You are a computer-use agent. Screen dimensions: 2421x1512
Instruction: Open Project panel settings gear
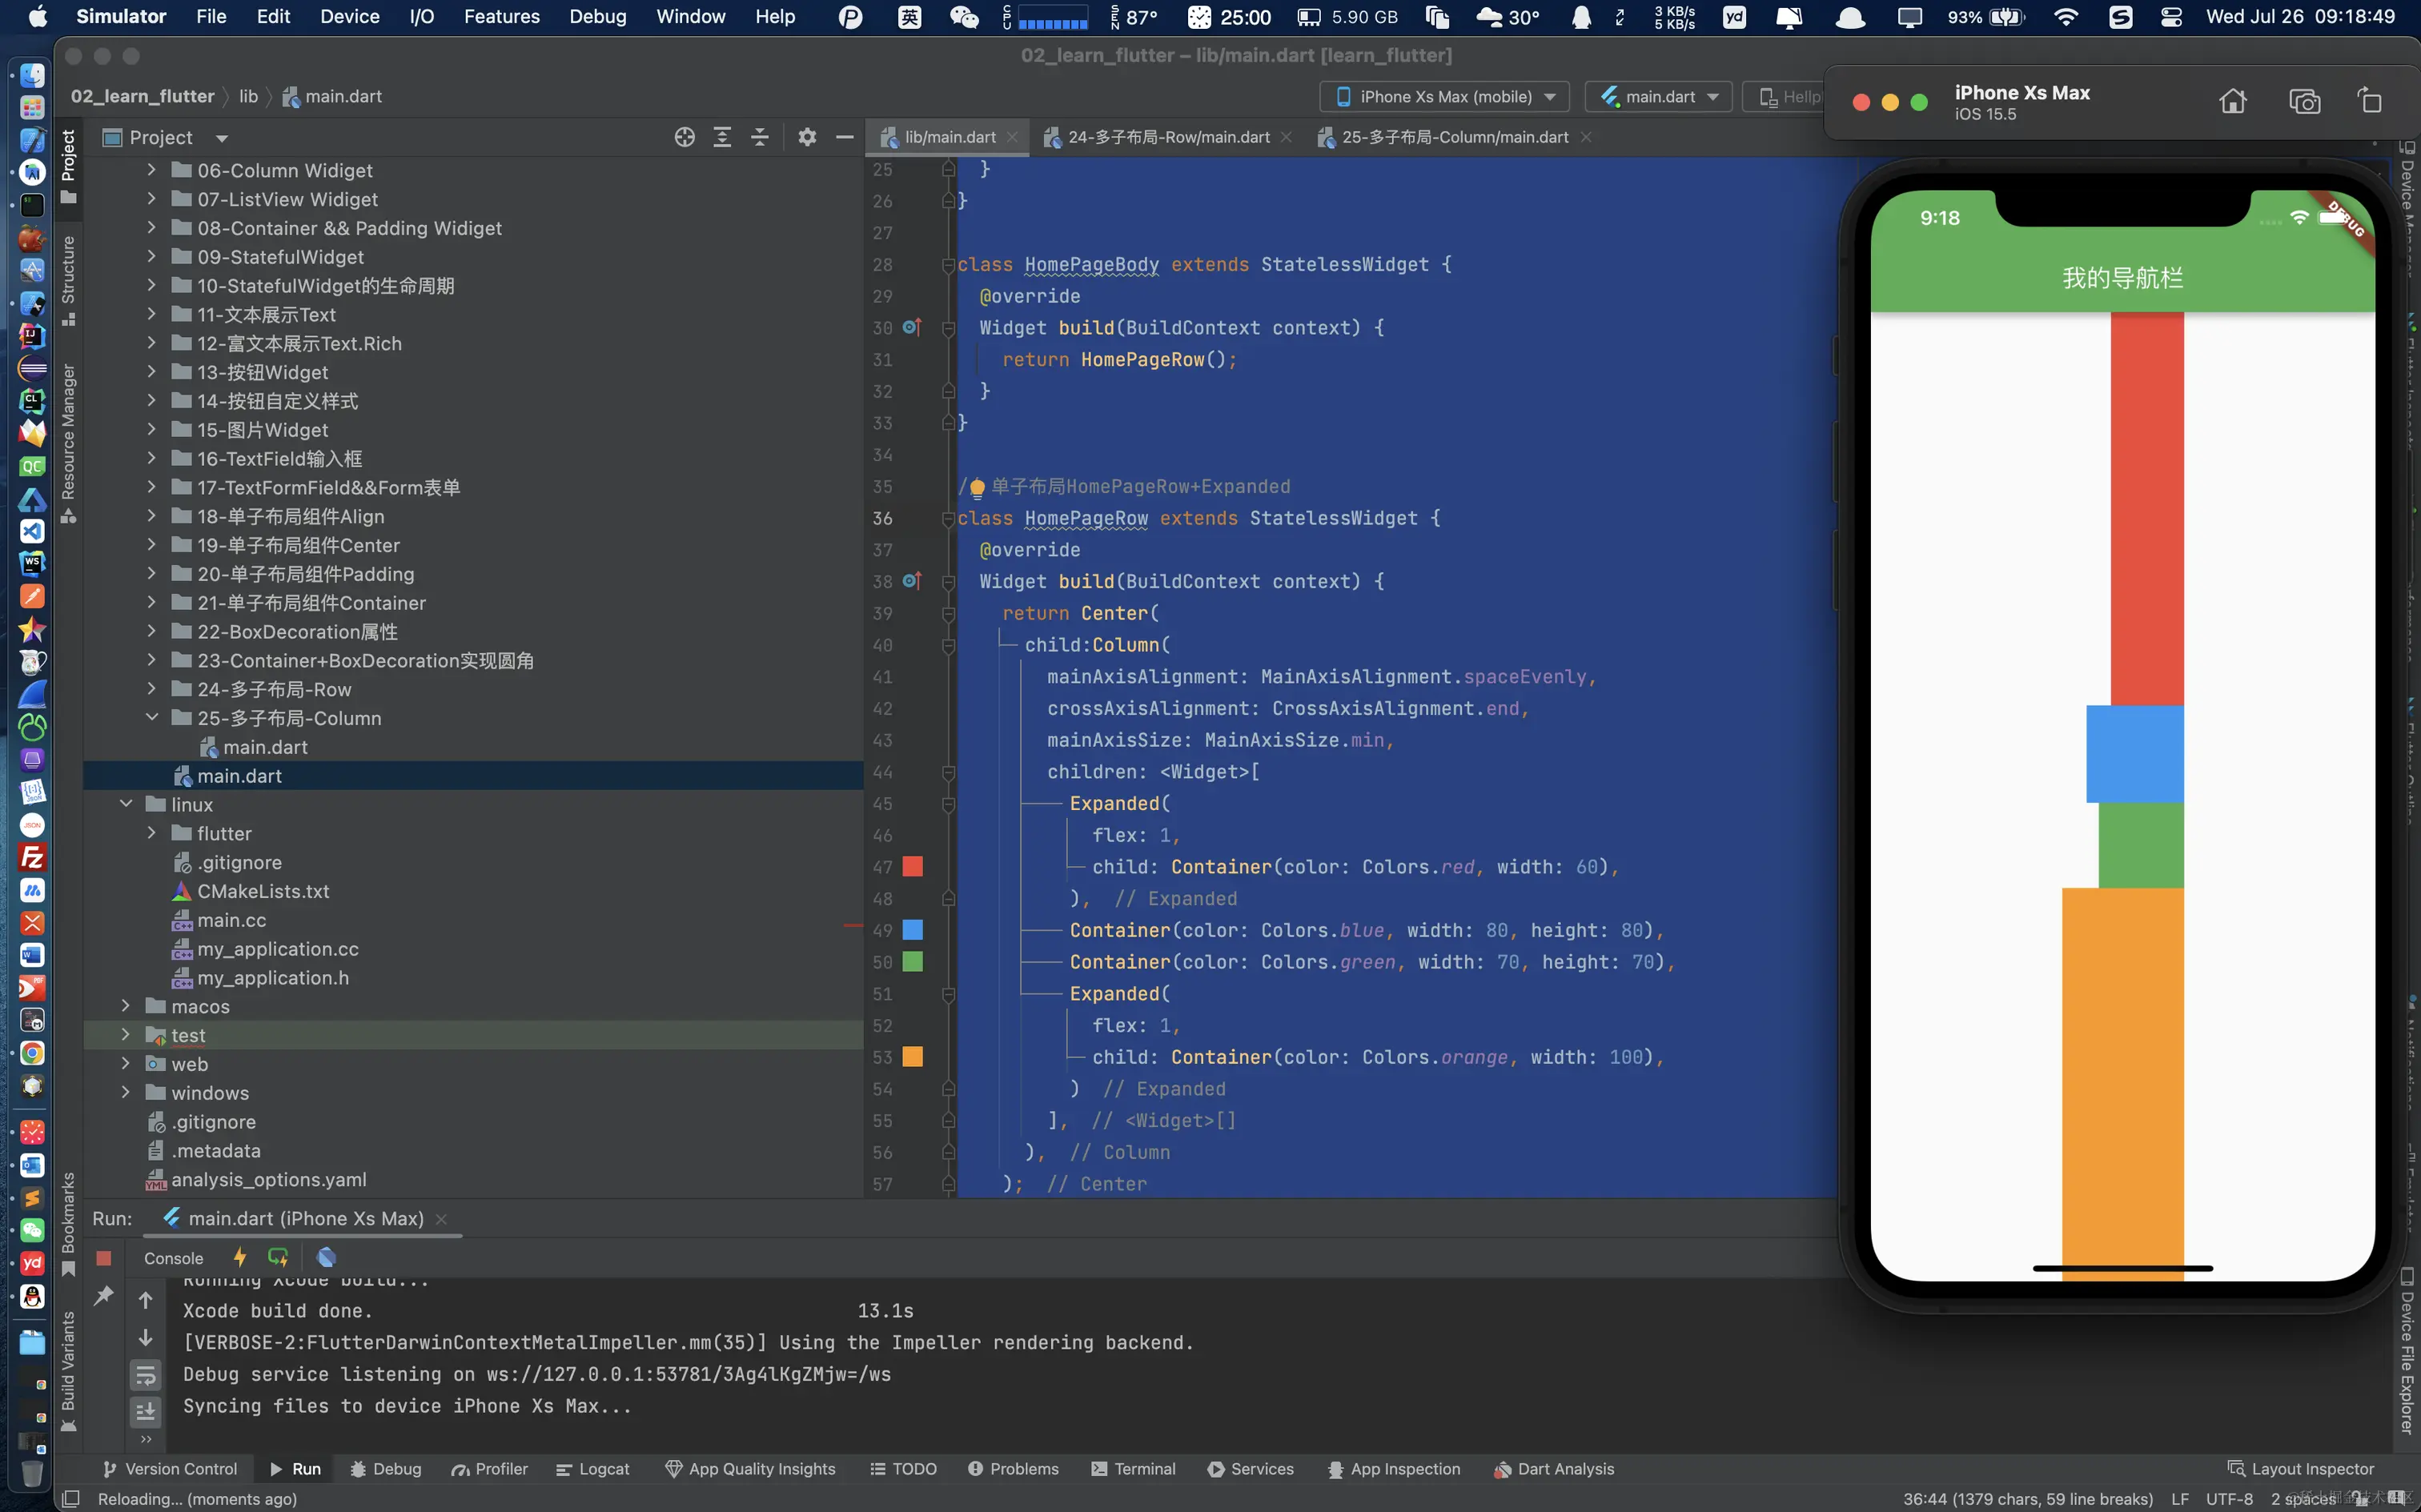pyautogui.click(x=807, y=137)
